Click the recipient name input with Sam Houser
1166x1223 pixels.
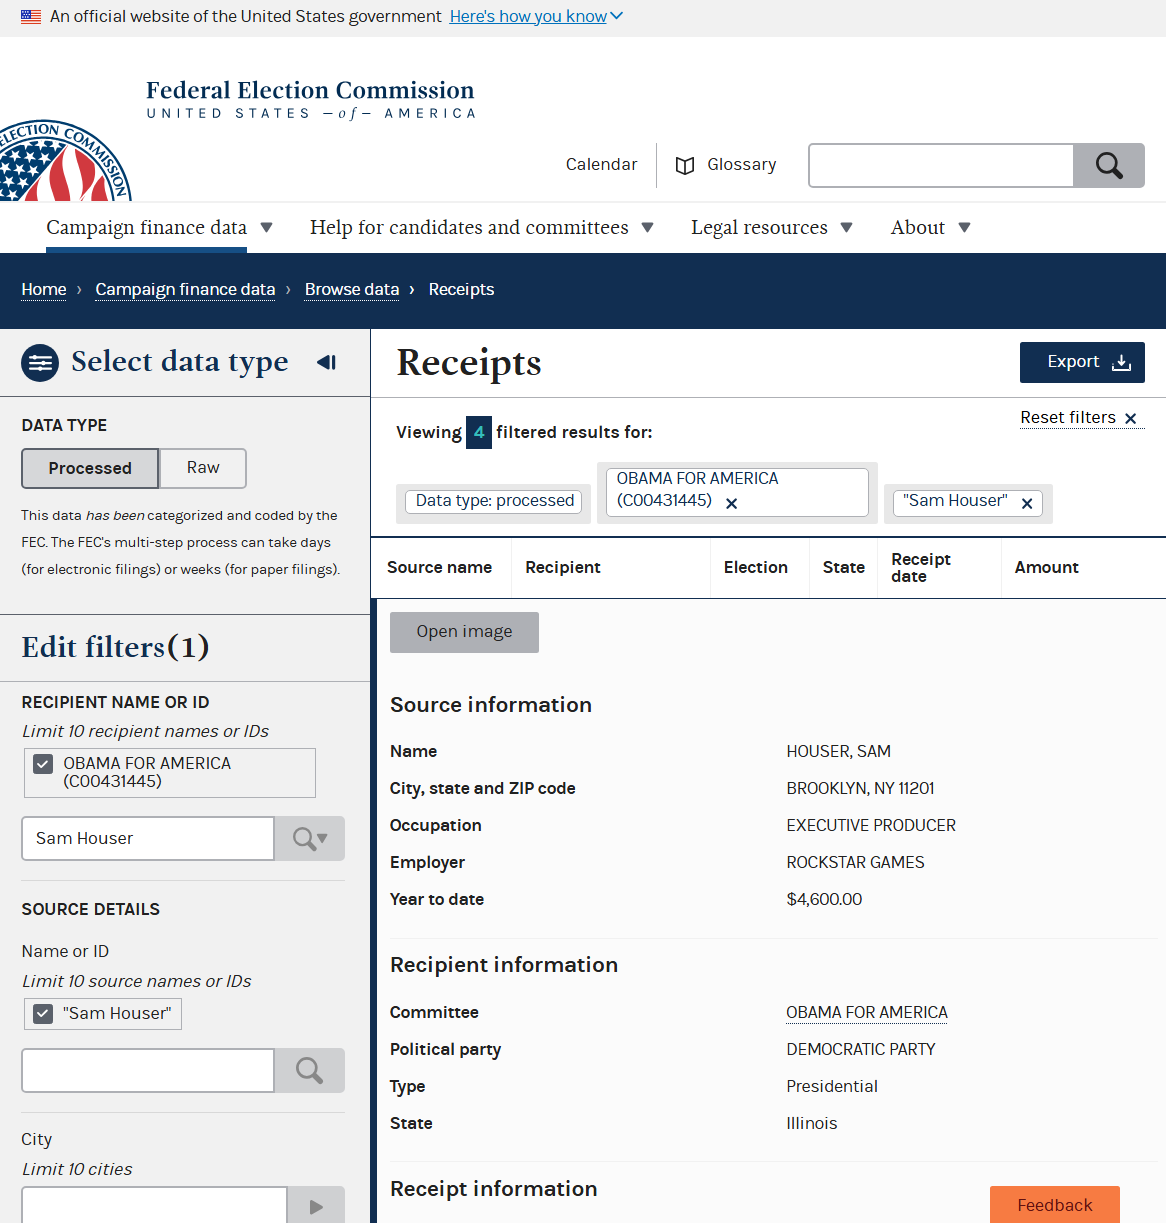[148, 838]
